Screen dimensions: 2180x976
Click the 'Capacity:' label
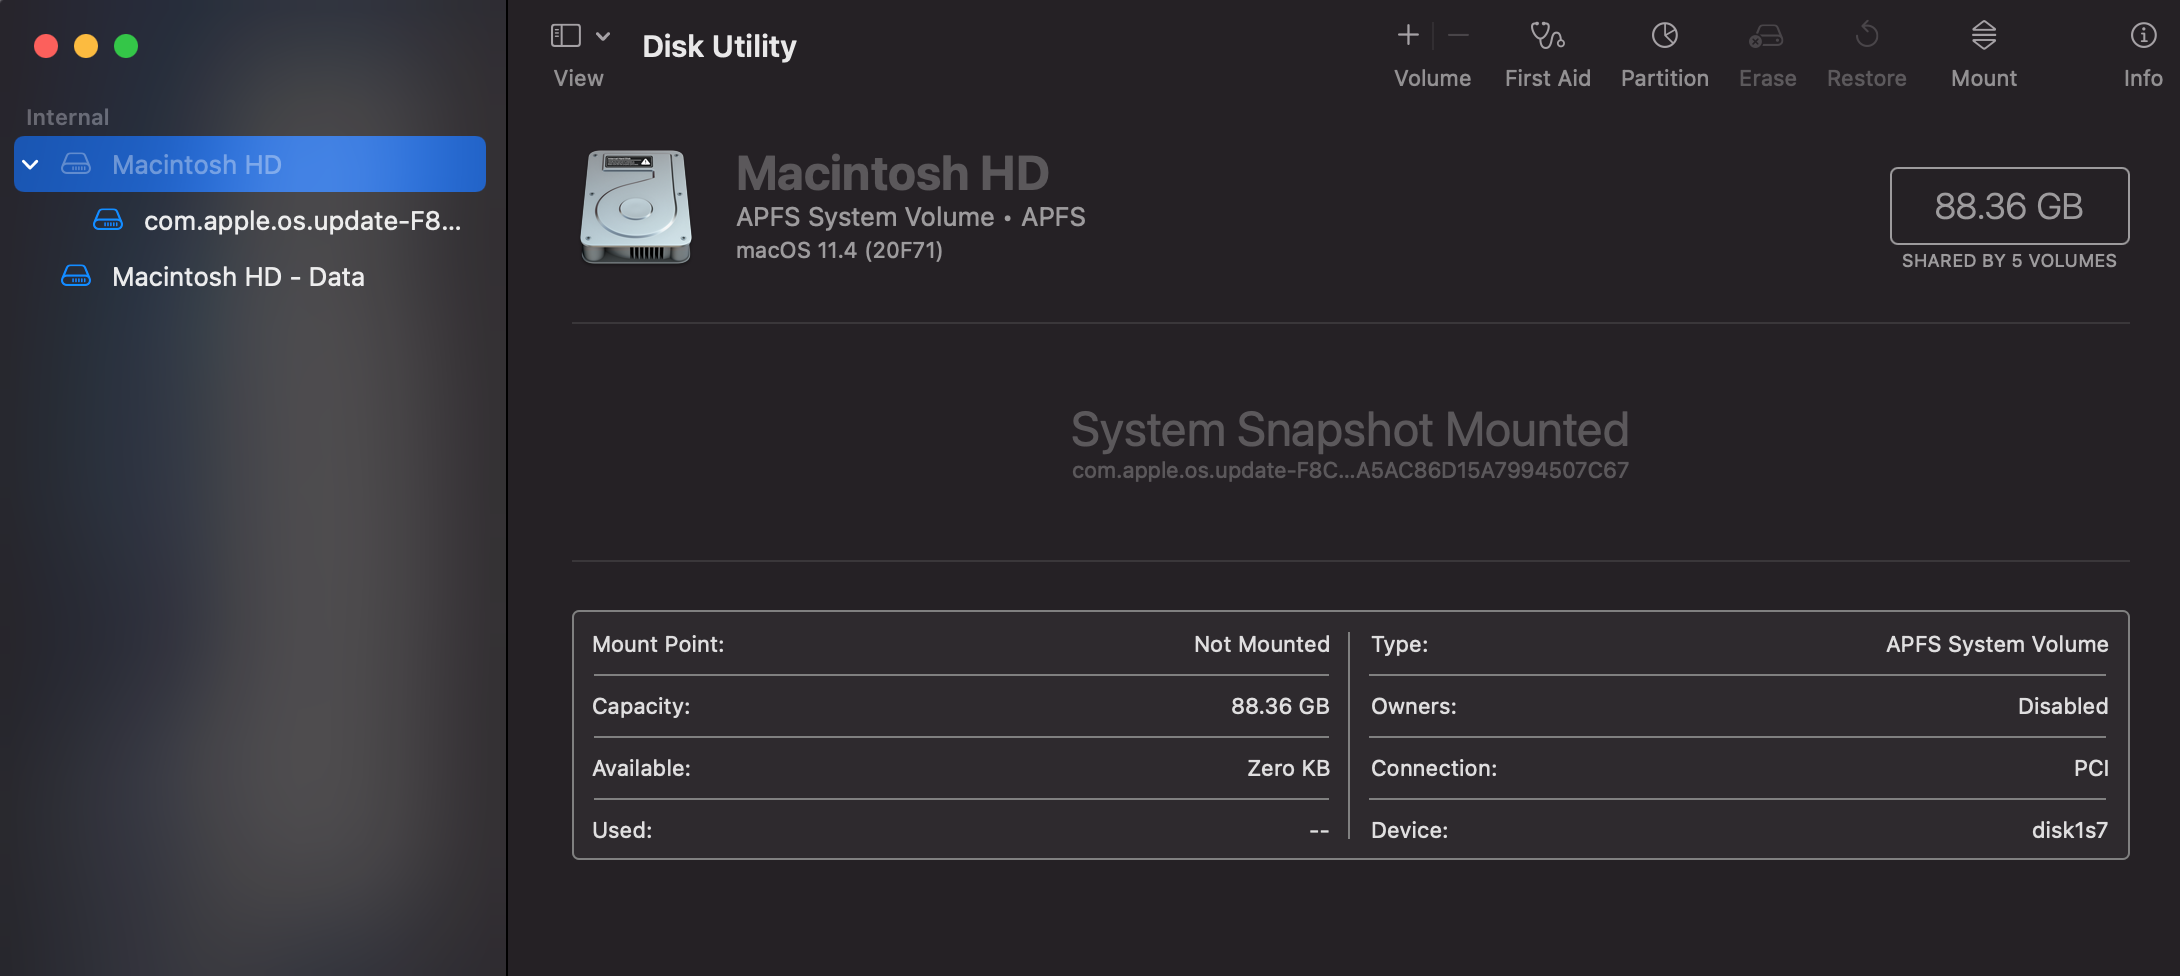pos(641,706)
